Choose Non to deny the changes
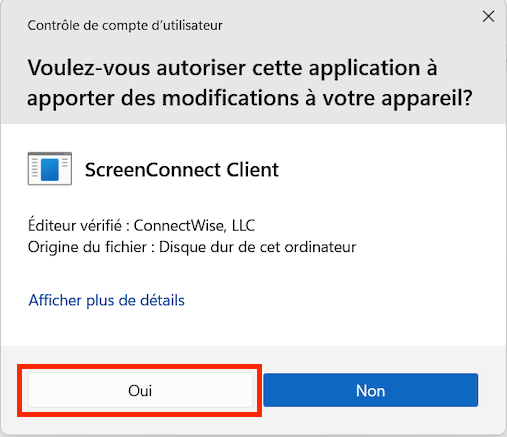 click(x=370, y=390)
